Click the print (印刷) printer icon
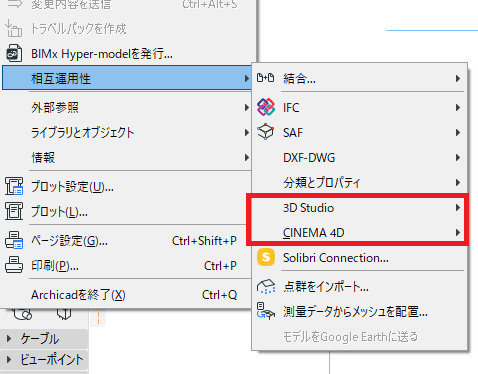The image size is (478, 374). tap(14, 265)
